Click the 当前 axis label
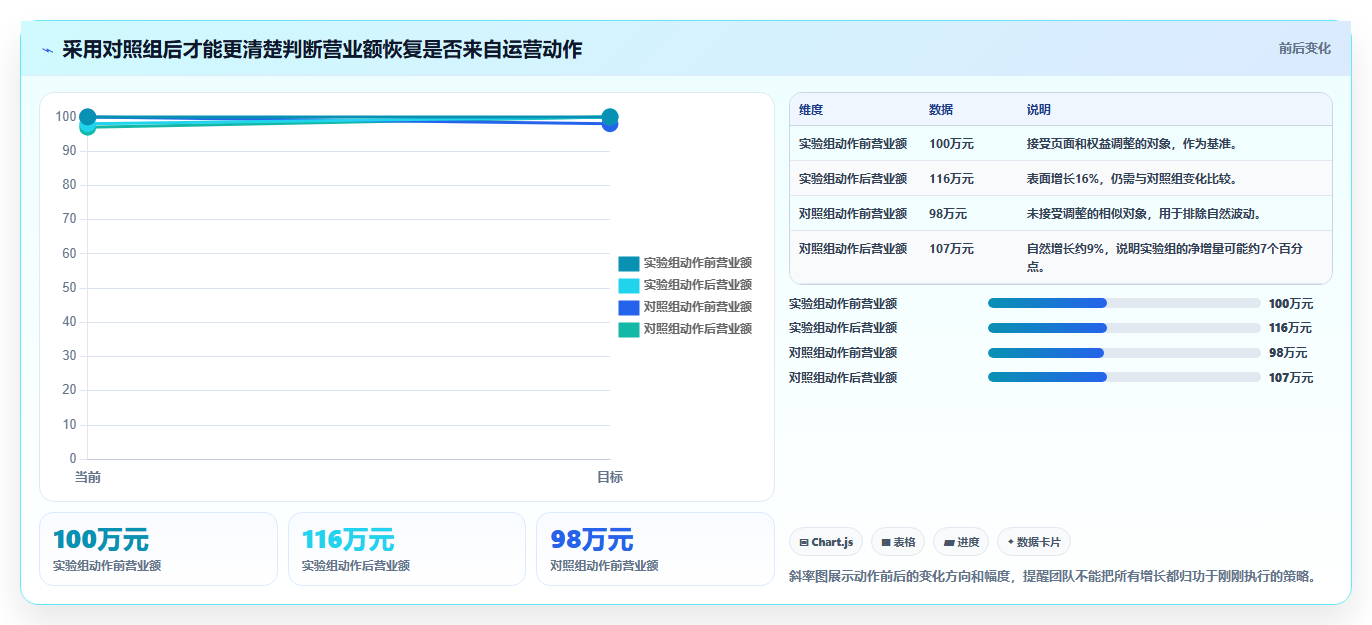Image resolution: width=1372 pixels, height=625 pixels. 88,478
